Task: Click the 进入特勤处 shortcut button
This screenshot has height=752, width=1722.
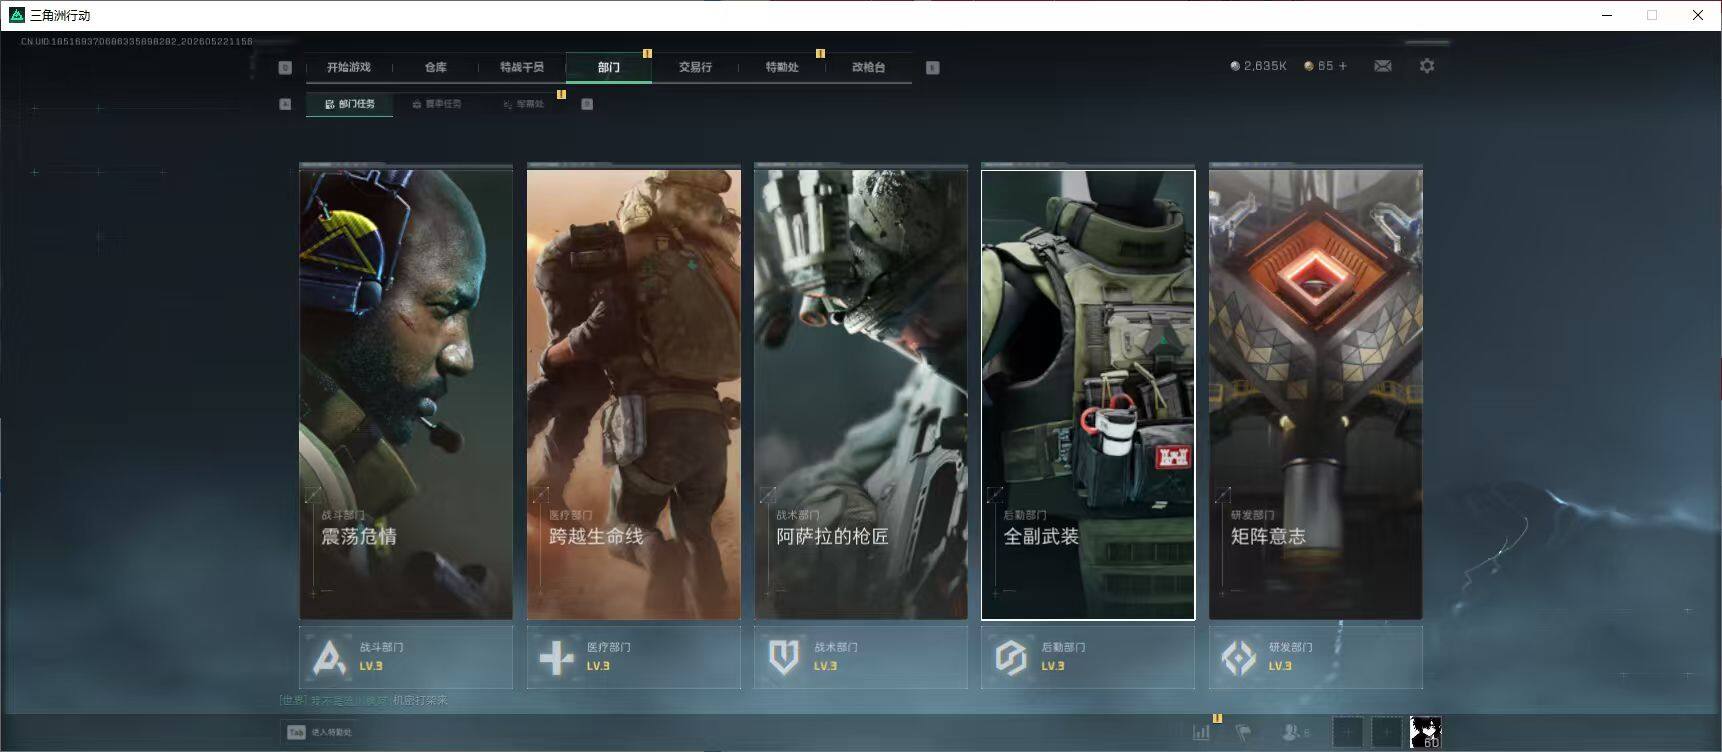Action: [320, 732]
